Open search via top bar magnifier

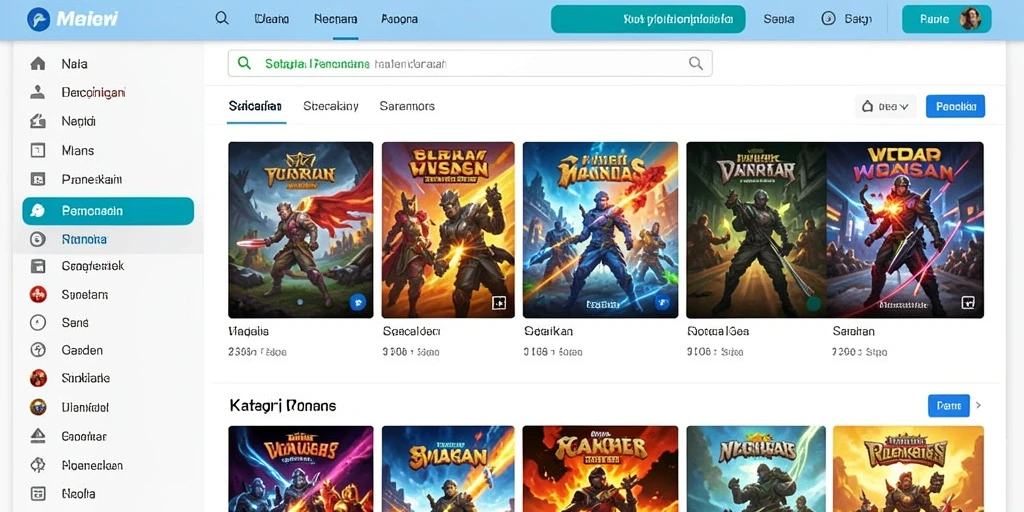(x=222, y=18)
